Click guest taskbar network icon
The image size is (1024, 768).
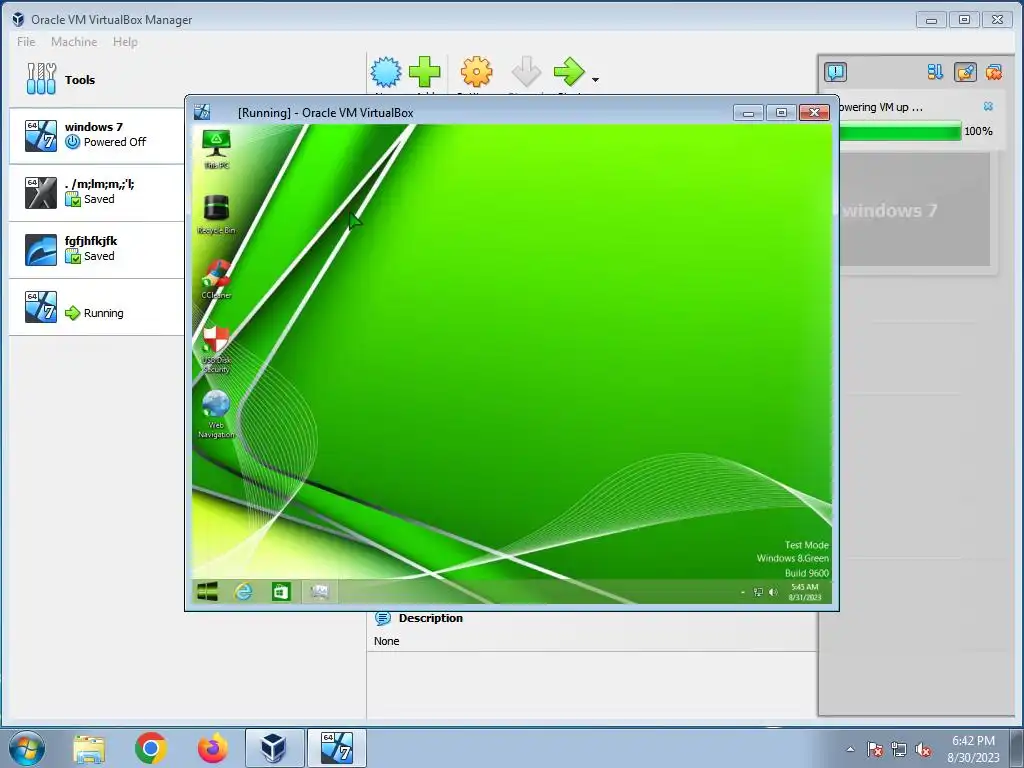point(758,592)
